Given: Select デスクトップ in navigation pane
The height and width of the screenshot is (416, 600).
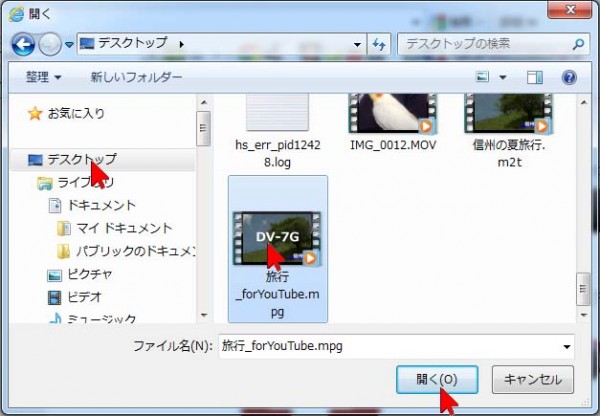Looking at the screenshot, I should coord(81,159).
